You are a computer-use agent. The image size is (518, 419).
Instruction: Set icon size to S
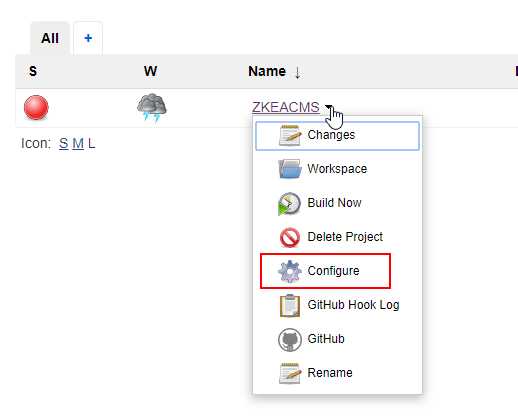(64, 144)
